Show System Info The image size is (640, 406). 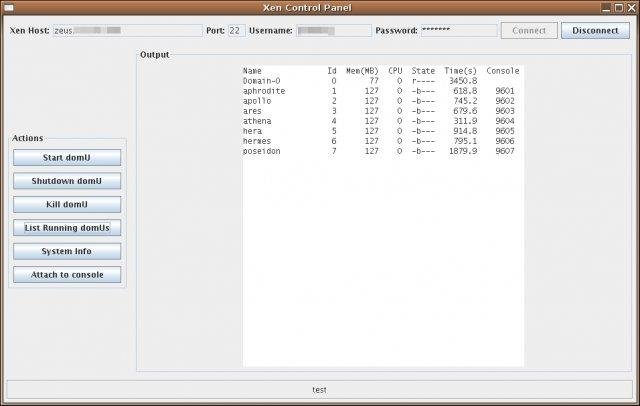[67, 251]
